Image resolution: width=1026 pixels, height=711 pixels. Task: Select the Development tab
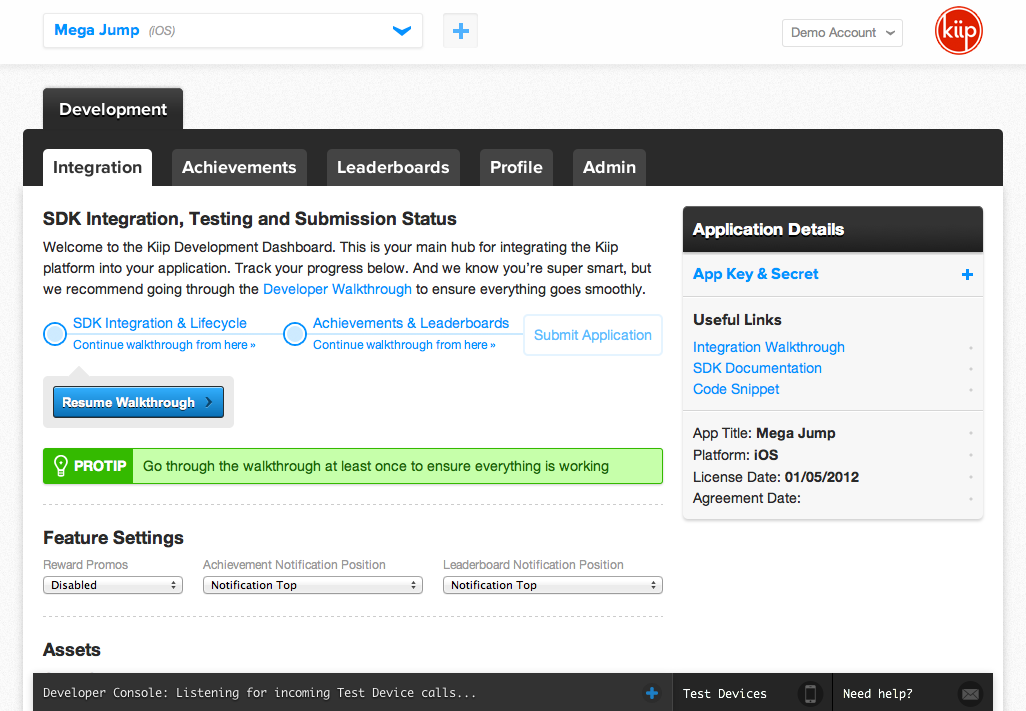click(x=113, y=109)
